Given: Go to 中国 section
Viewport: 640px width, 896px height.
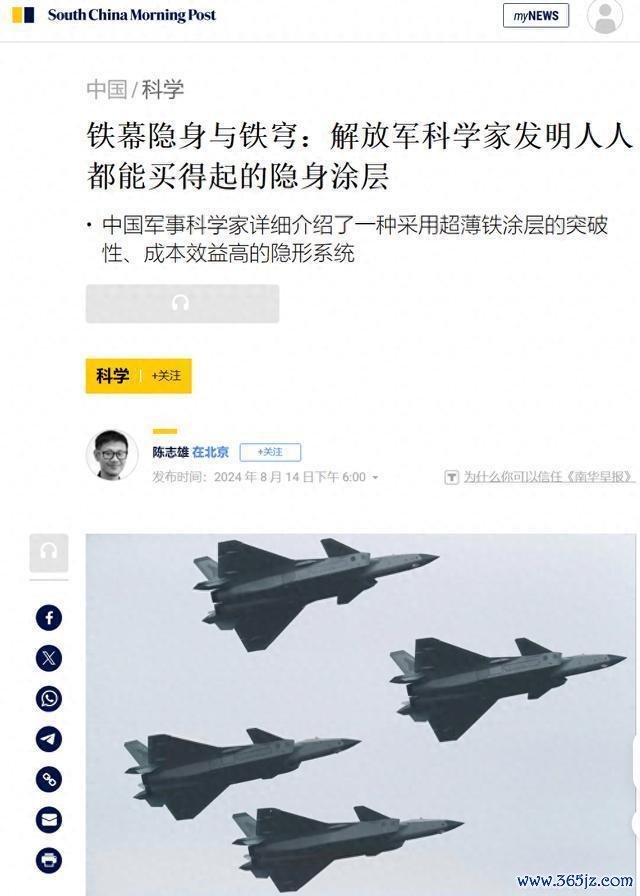Looking at the screenshot, I should [x=107, y=89].
